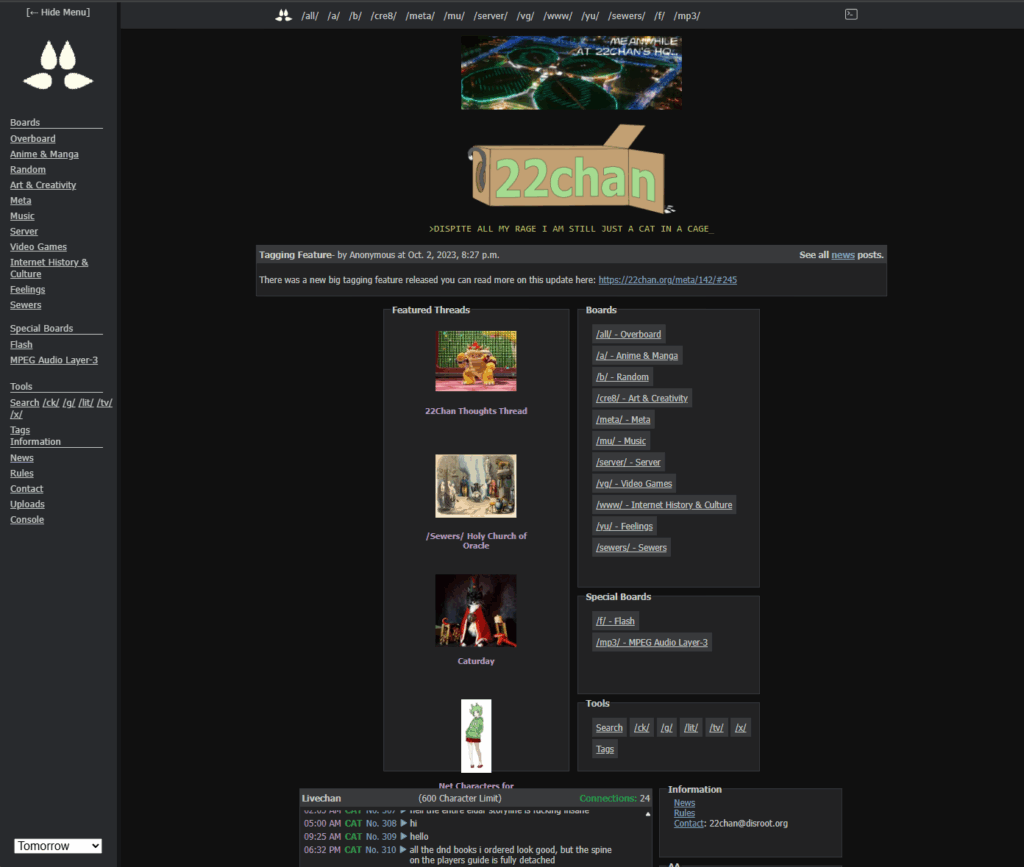Open /sewers/ - Sewers in Boards panel
This screenshot has height=867, width=1024.
tap(632, 548)
